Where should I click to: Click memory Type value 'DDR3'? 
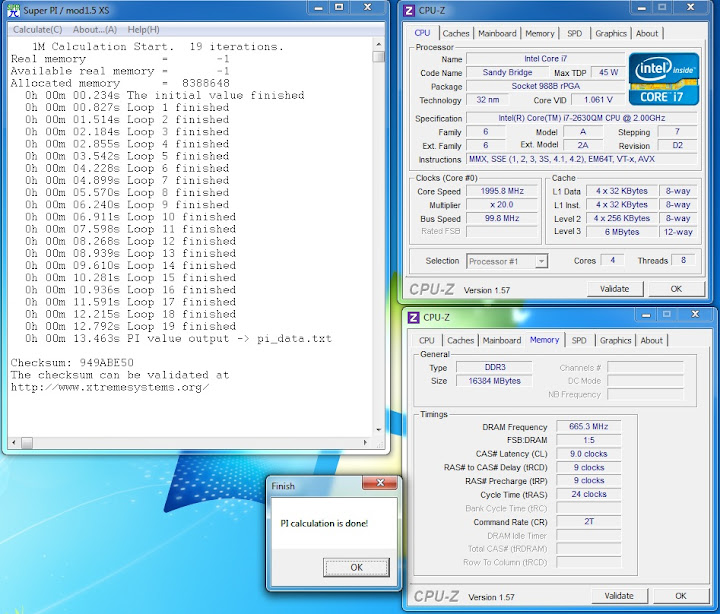tap(495, 367)
